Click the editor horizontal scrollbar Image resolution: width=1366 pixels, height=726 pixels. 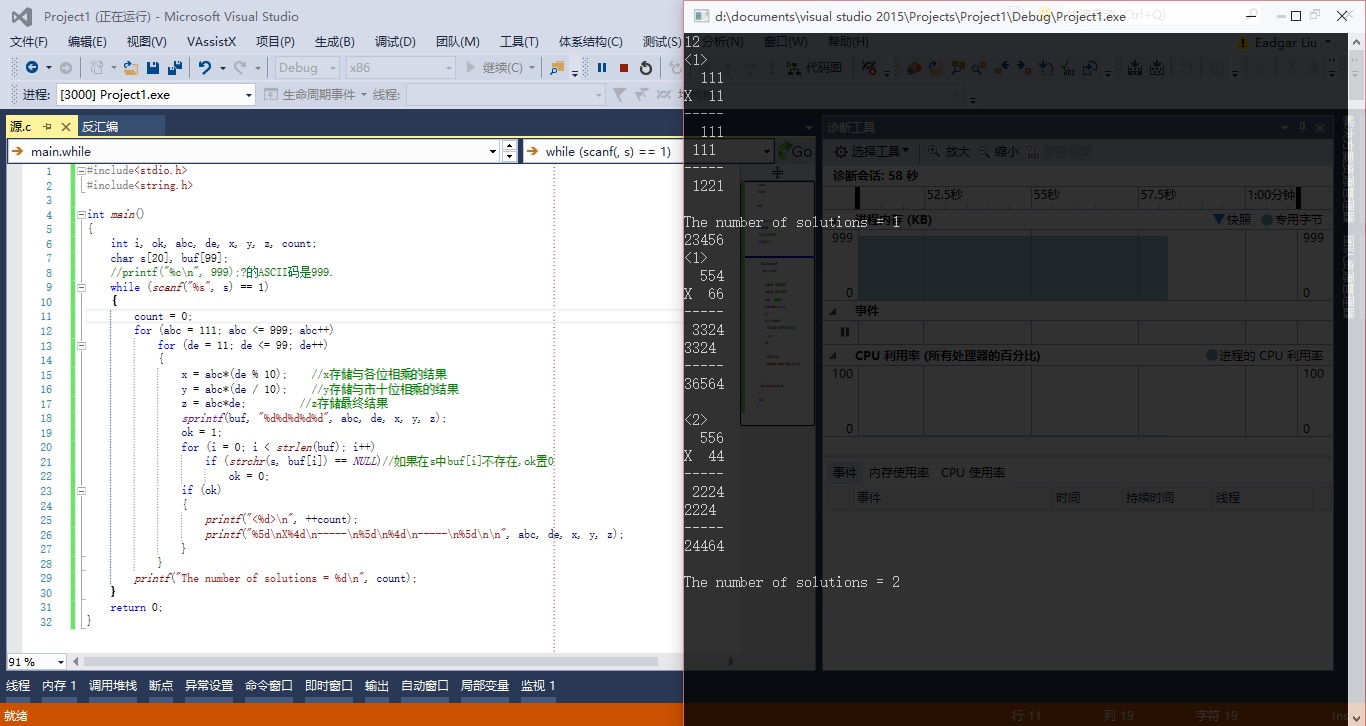[x=371, y=662]
